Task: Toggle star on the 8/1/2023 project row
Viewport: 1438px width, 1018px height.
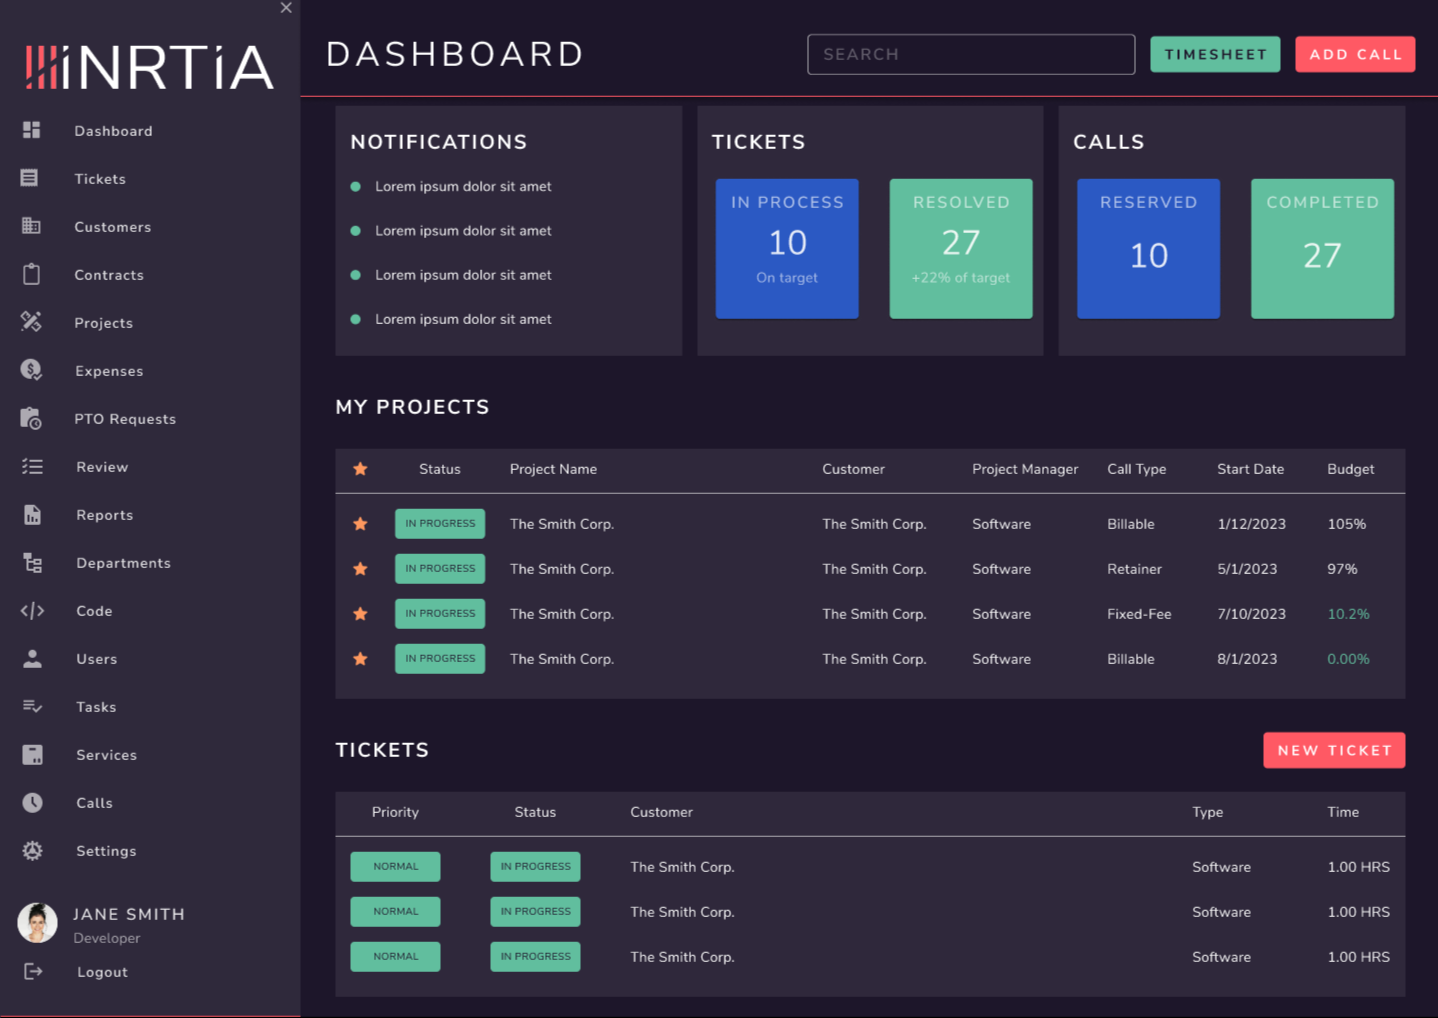Action: pyautogui.click(x=360, y=659)
